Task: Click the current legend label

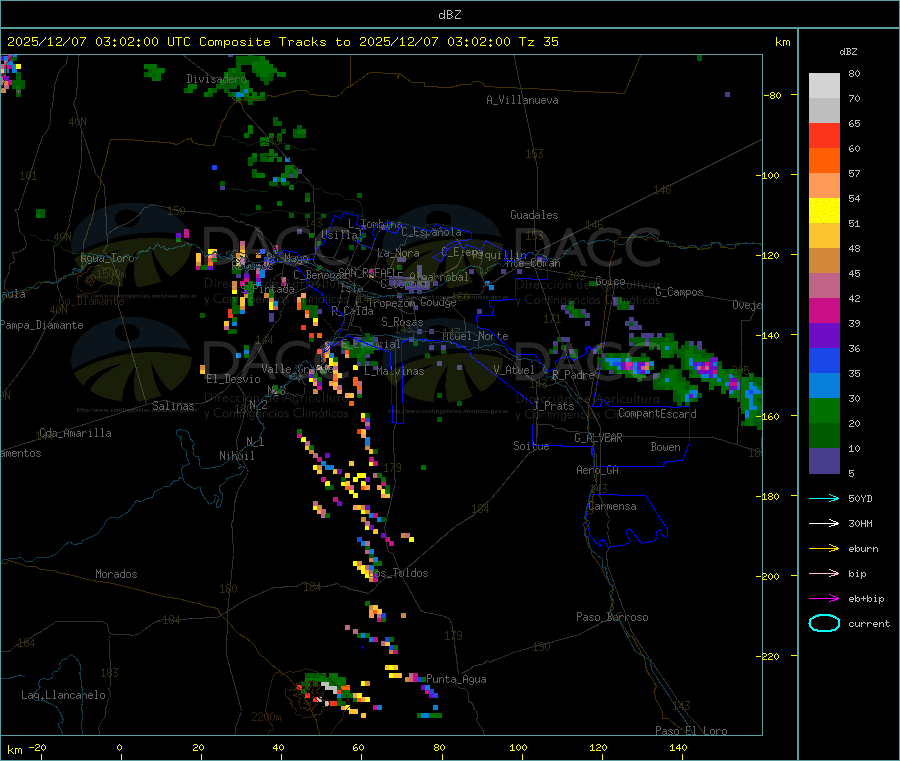Action: click(x=869, y=623)
